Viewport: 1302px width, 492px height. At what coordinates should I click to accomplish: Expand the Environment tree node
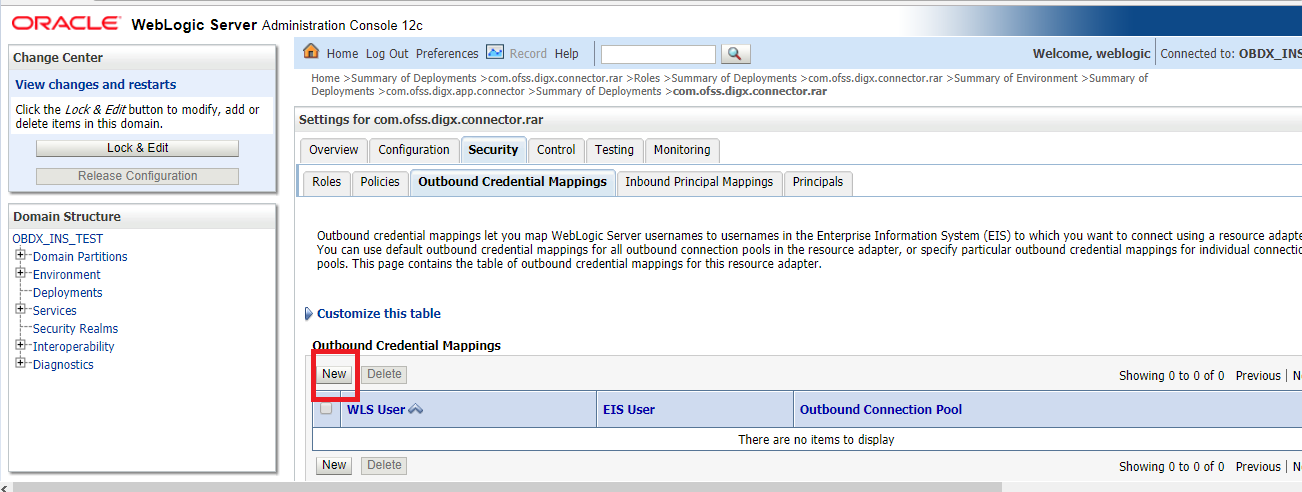pyautogui.click(x=20, y=274)
